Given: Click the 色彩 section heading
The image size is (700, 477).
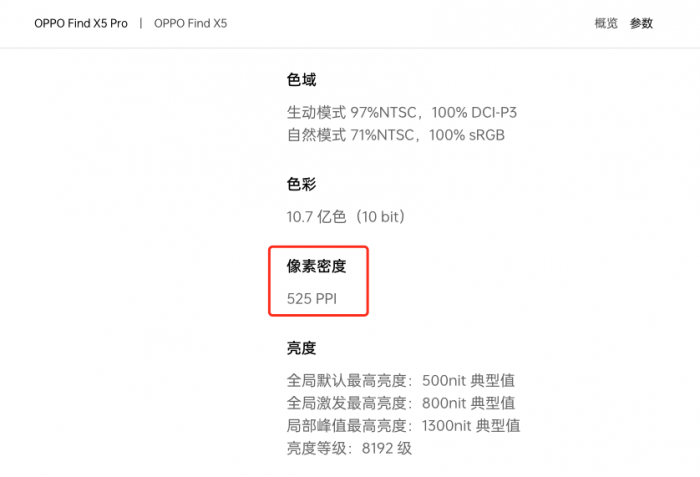Looking at the screenshot, I should tap(301, 185).
